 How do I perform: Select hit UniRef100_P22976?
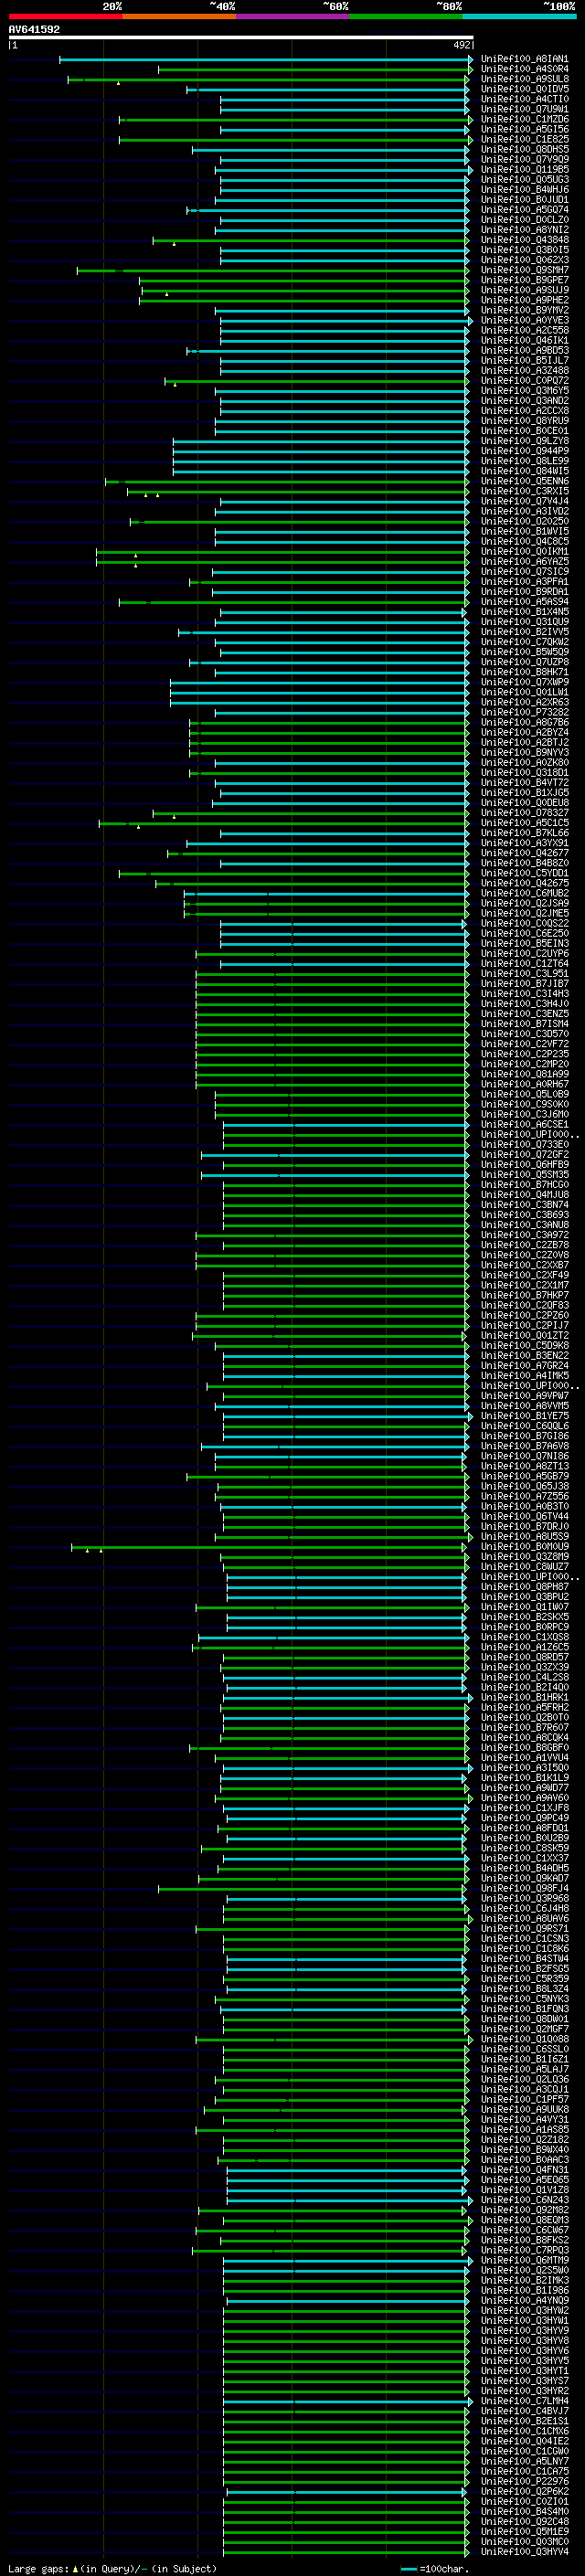pos(524,2482)
